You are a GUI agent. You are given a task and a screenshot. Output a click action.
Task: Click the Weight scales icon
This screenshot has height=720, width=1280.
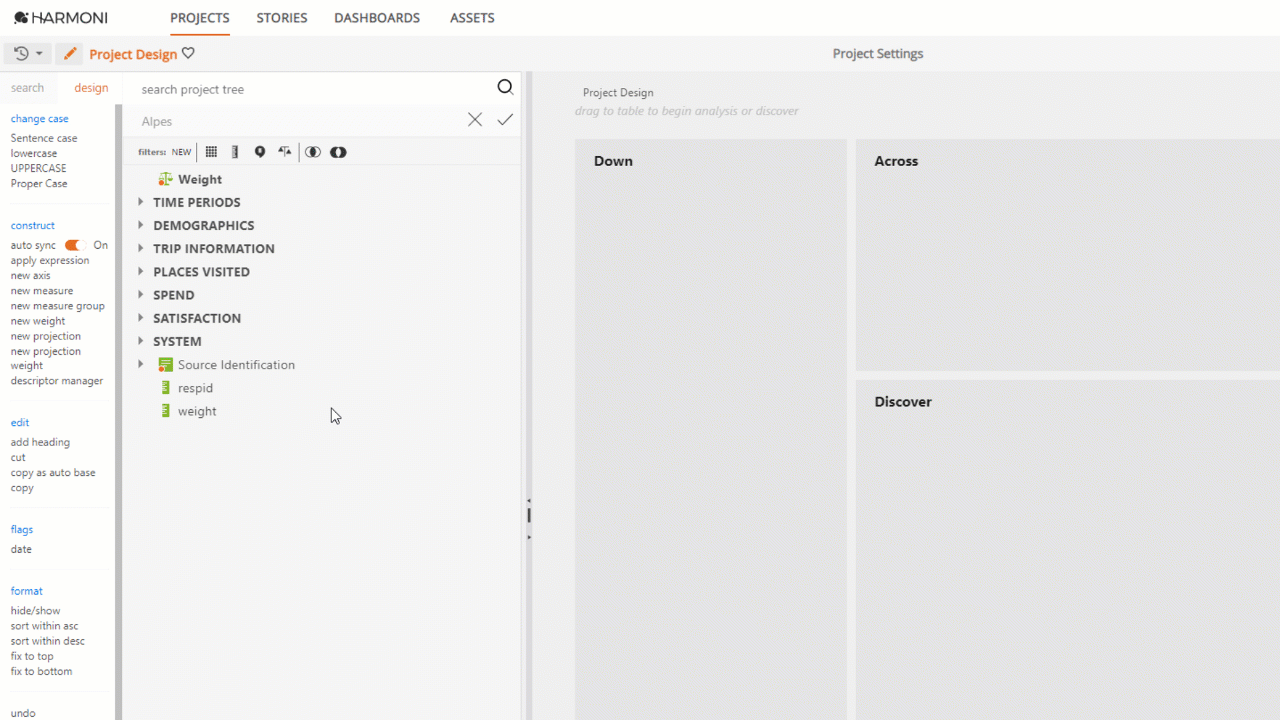166,179
